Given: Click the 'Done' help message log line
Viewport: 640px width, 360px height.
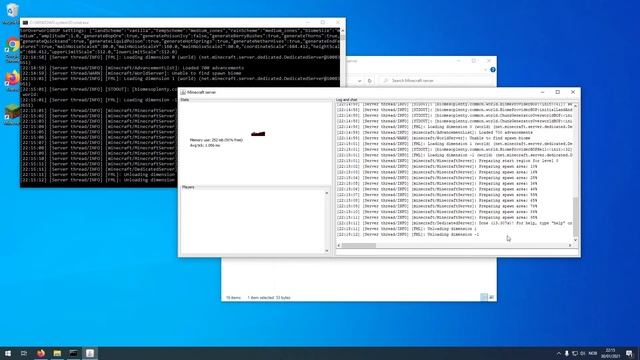Looking at the screenshot, I should [455, 223].
